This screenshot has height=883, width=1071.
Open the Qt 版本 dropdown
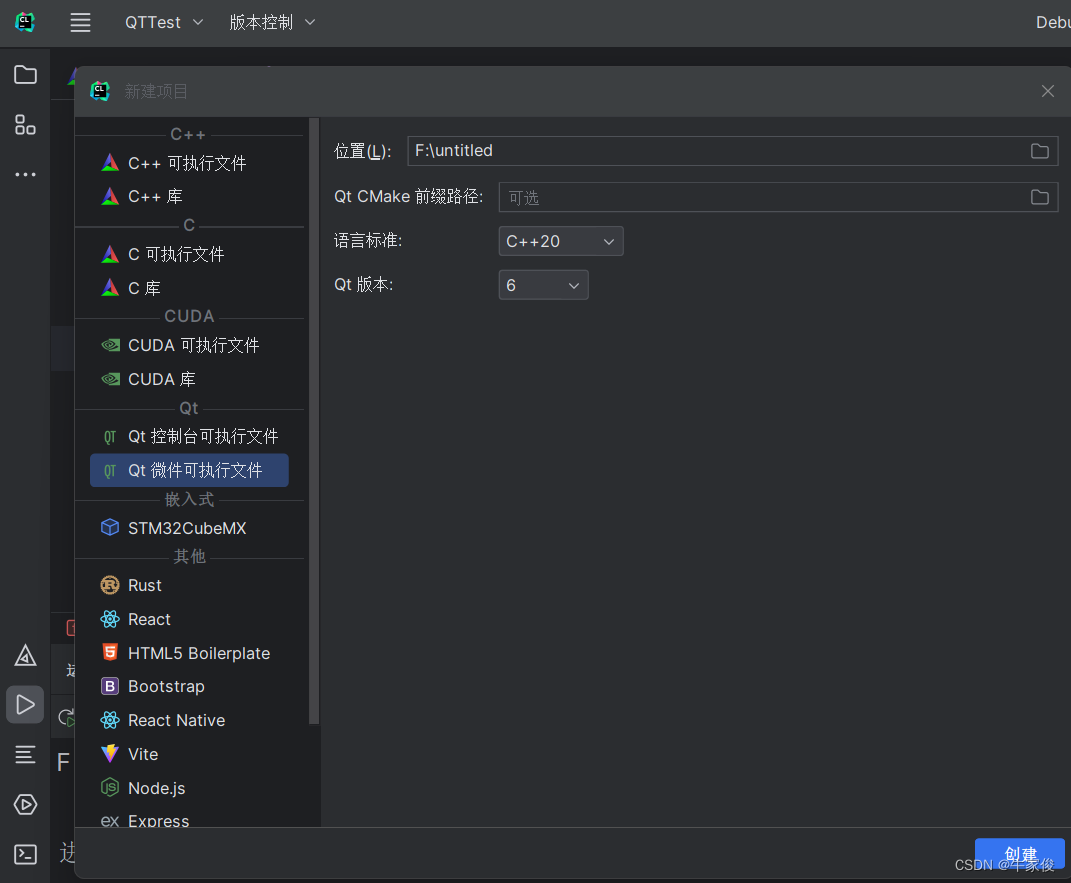tap(543, 285)
